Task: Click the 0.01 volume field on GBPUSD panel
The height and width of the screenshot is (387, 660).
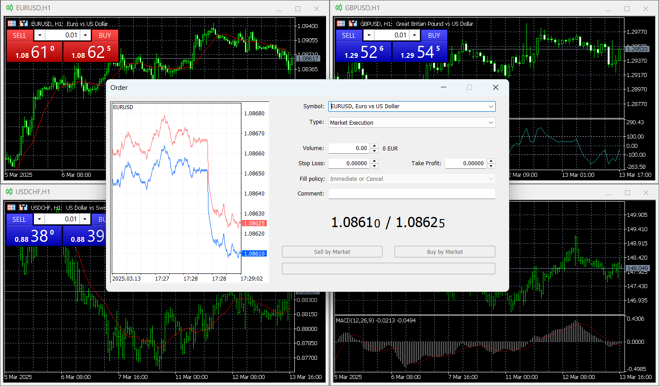Action: coord(392,35)
